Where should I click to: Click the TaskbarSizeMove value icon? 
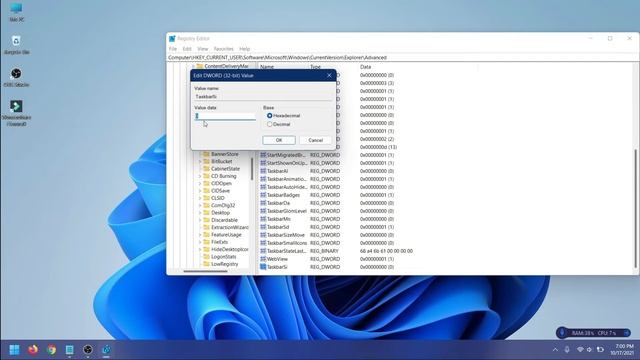[x=263, y=235]
